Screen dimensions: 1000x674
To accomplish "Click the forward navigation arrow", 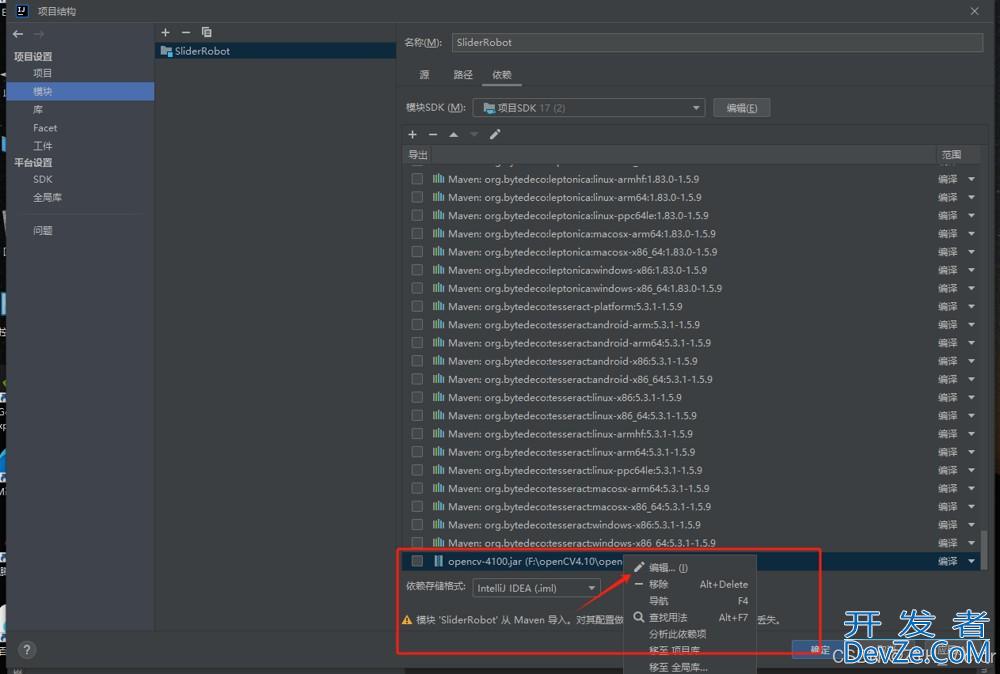I will click(x=39, y=34).
